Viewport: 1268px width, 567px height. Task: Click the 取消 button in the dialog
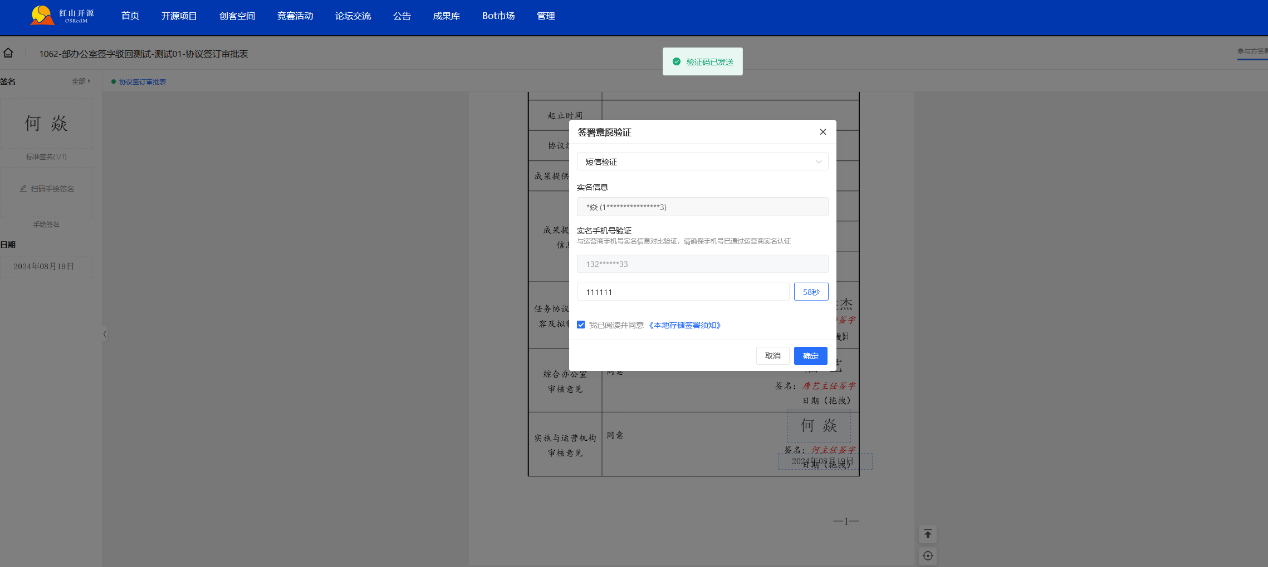[x=773, y=356]
